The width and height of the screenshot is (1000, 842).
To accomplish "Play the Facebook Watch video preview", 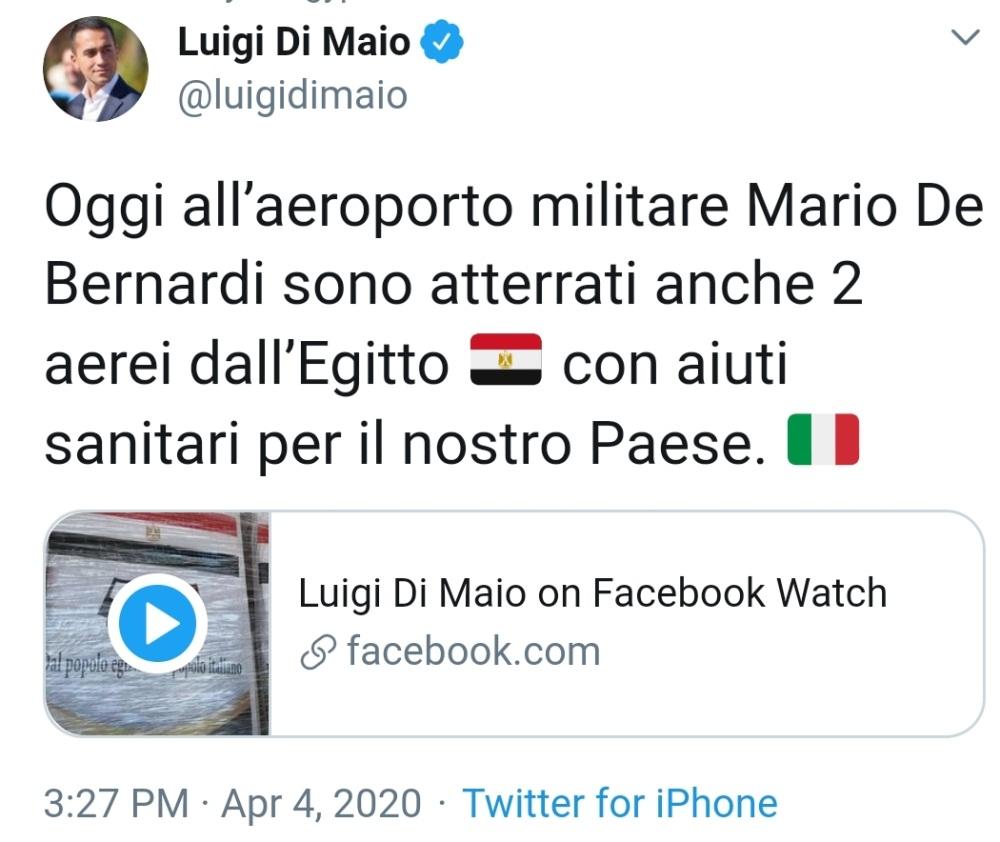I will [158, 623].
